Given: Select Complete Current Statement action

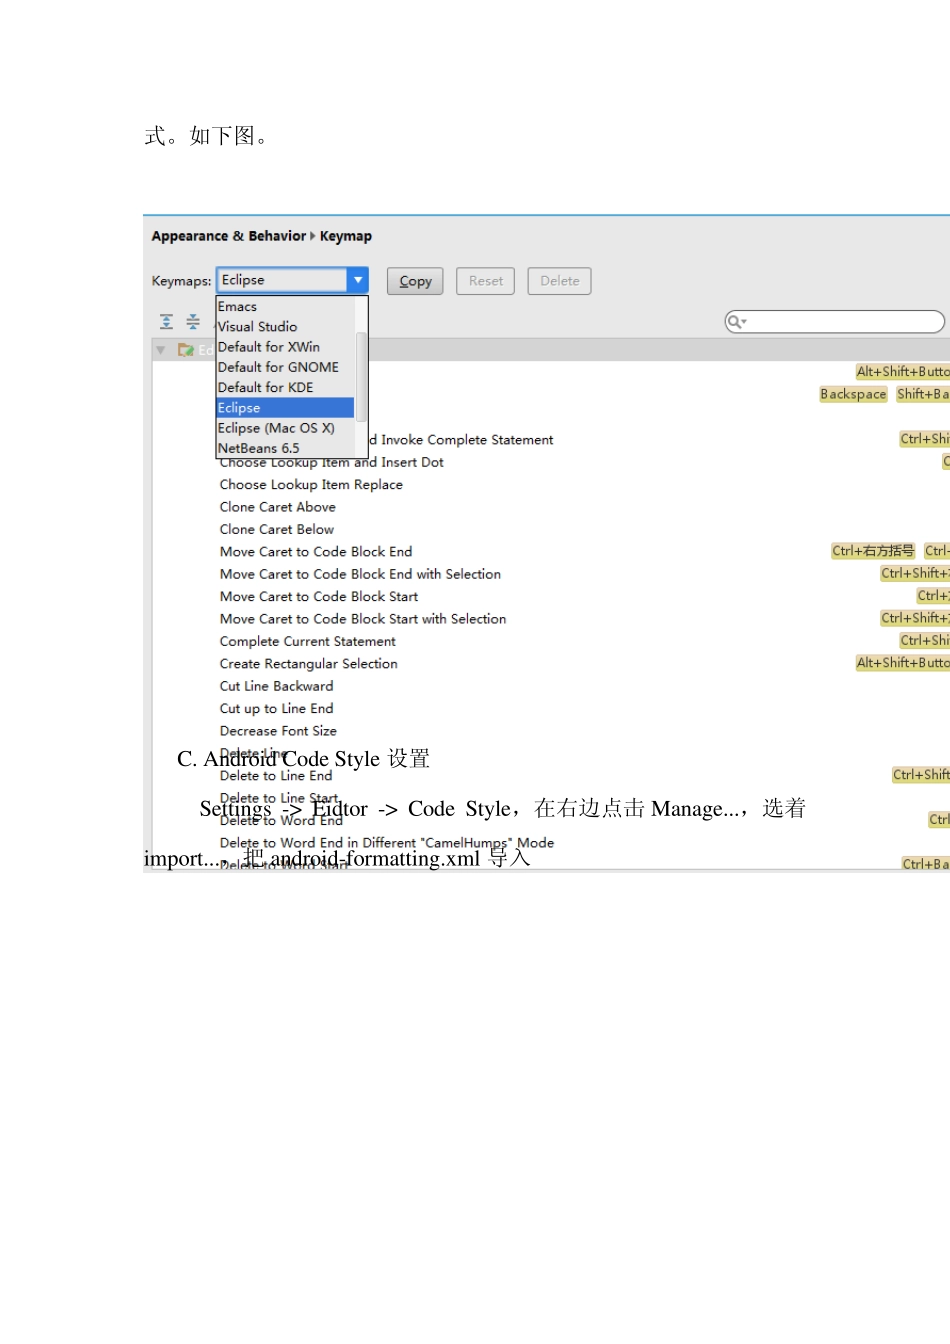Looking at the screenshot, I should (x=308, y=642).
